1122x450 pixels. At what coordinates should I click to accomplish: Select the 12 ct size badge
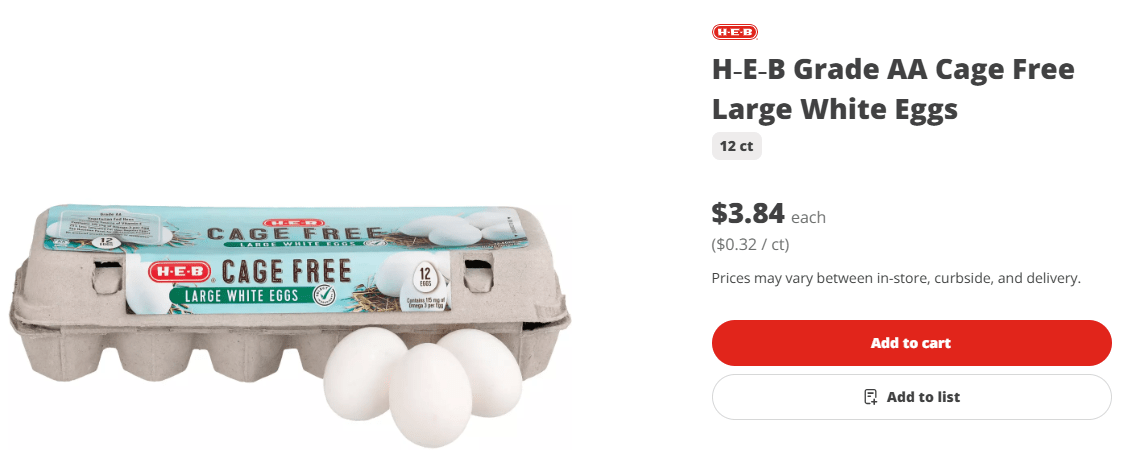pyautogui.click(x=736, y=147)
